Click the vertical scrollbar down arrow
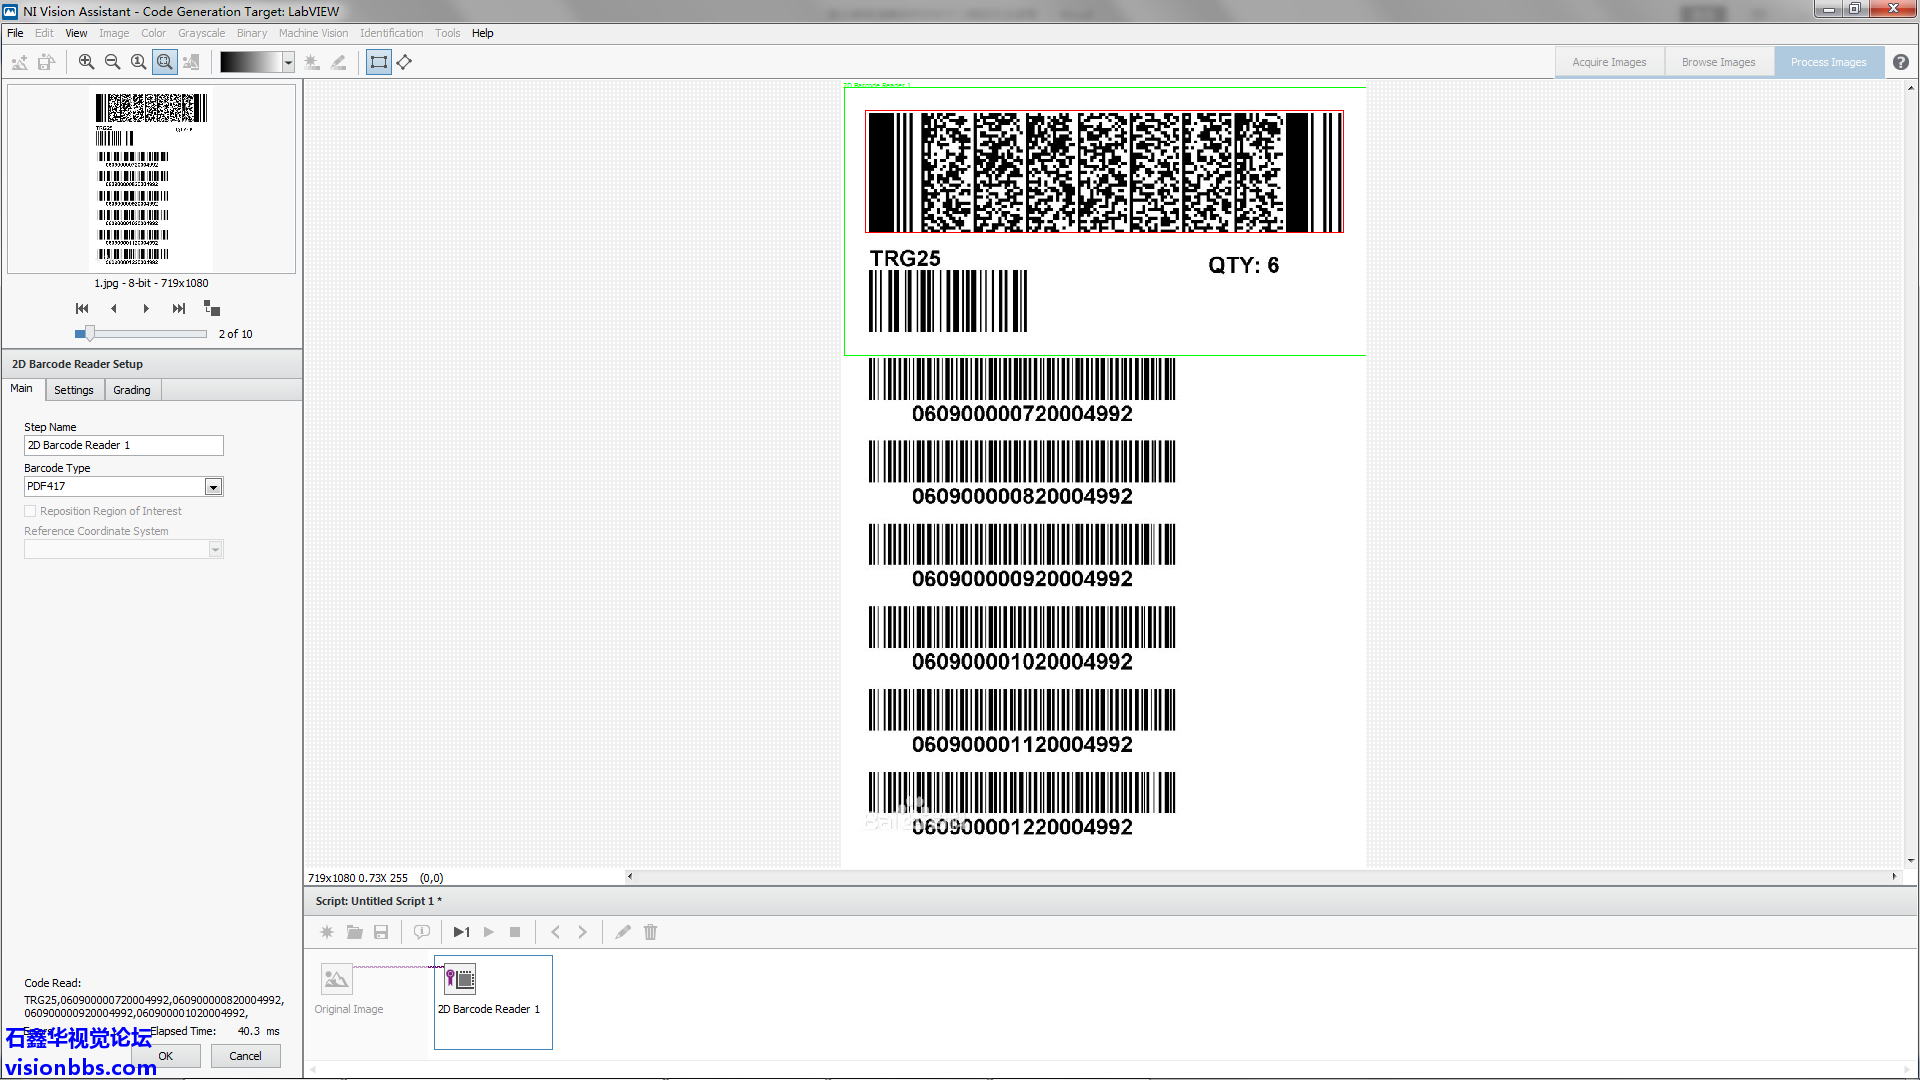The height and width of the screenshot is (1080, 1920). click(x=1911, y=860)
